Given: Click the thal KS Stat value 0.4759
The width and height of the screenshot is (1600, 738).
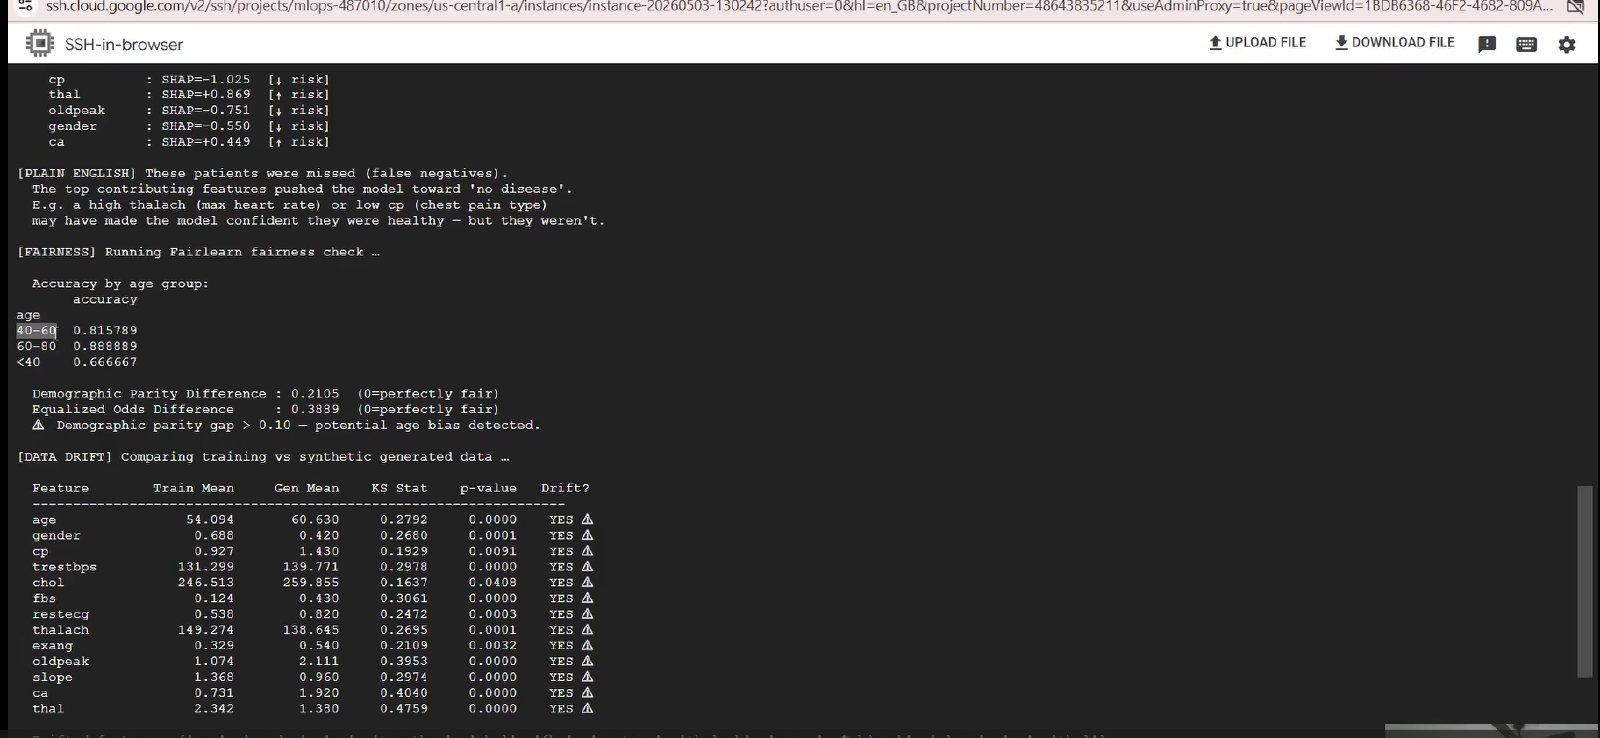Looking at the screenshot, I should [404, 709].
